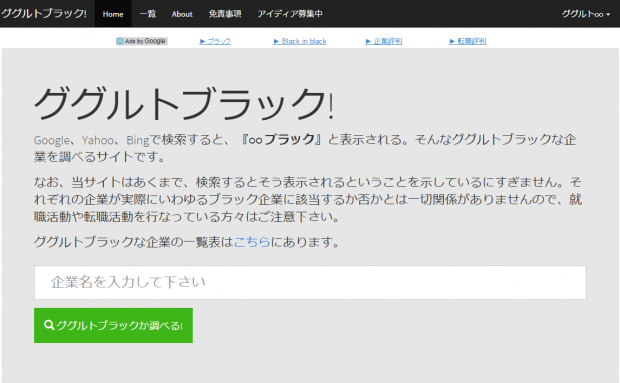Click the Ads by Google label

(x=145, y=41)
